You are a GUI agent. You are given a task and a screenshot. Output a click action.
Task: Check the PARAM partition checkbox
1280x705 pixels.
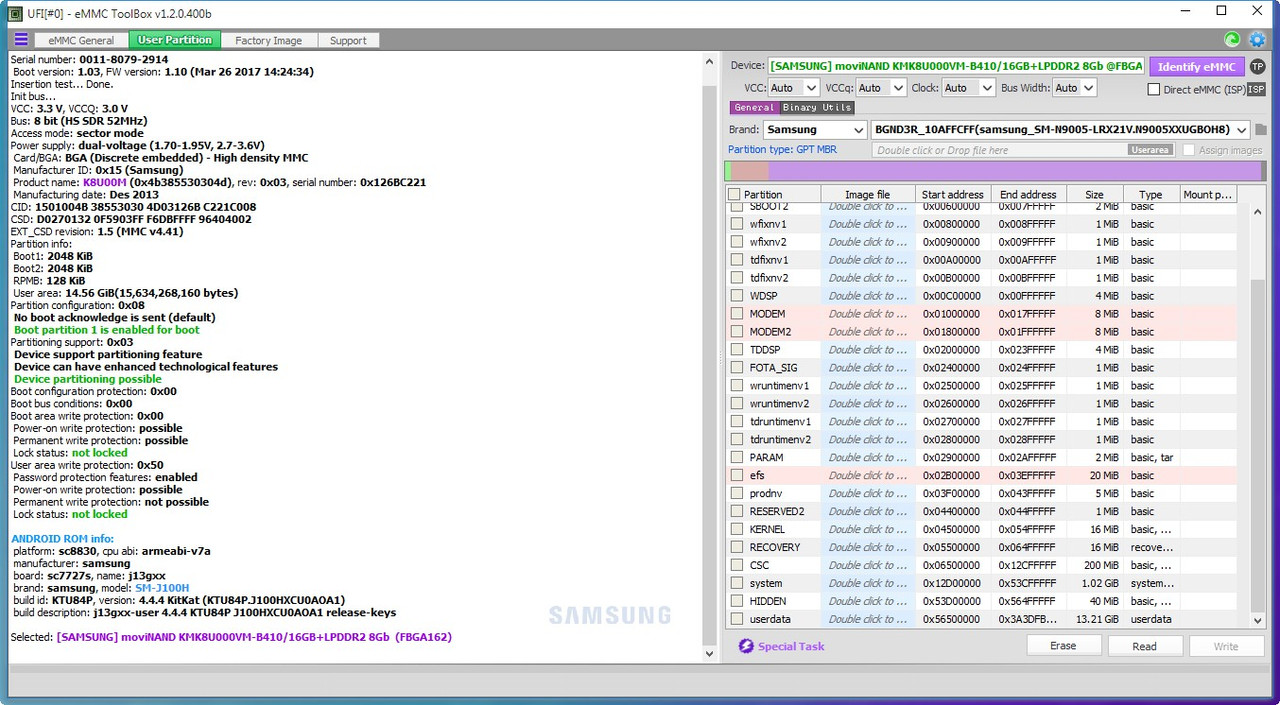[737, 458]
